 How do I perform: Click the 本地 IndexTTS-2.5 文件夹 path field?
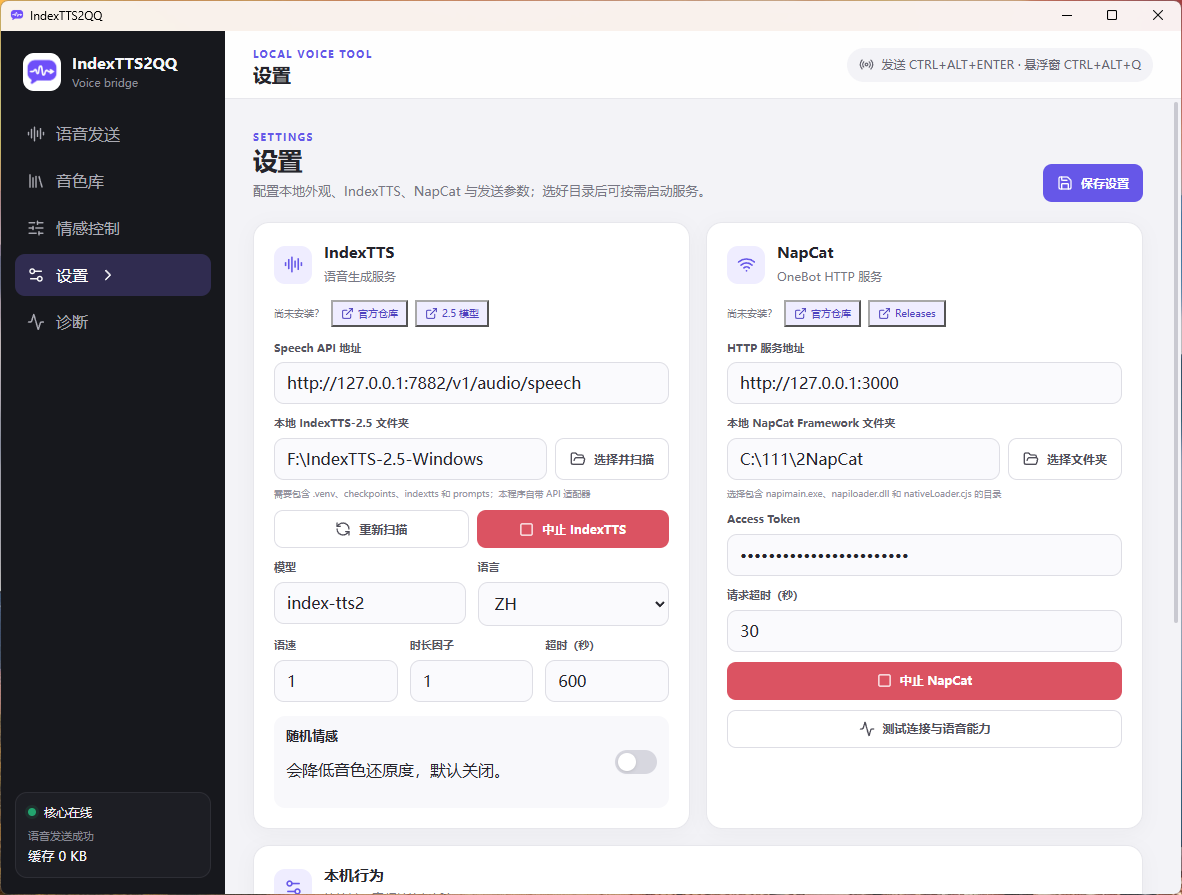tap(410, 459)
